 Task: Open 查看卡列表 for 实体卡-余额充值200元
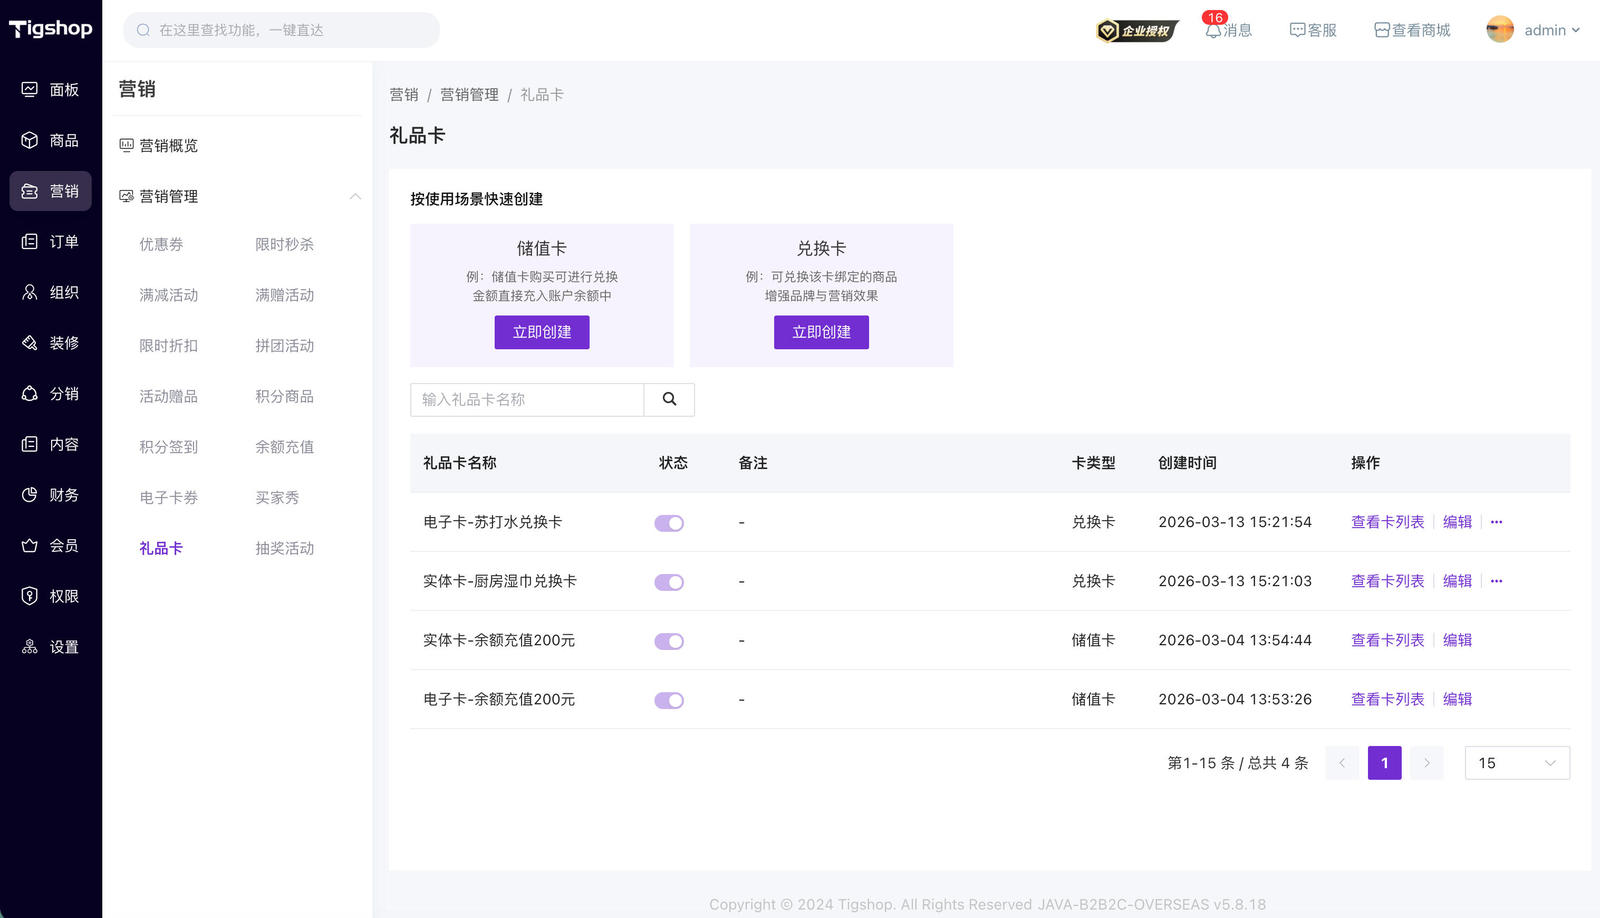click(x=1386, y=640)
